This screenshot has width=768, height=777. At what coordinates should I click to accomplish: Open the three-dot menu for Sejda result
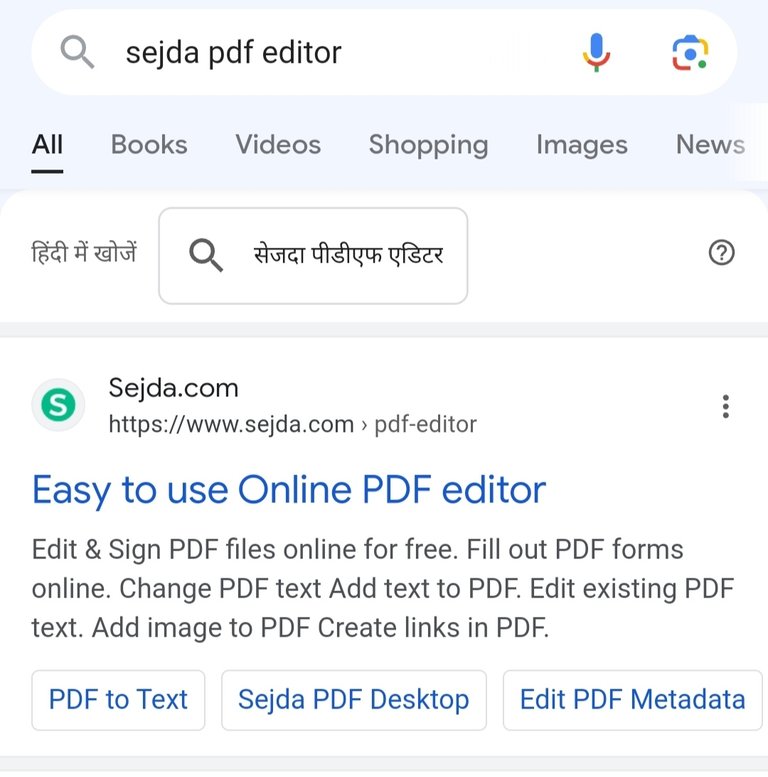point(725,406)
